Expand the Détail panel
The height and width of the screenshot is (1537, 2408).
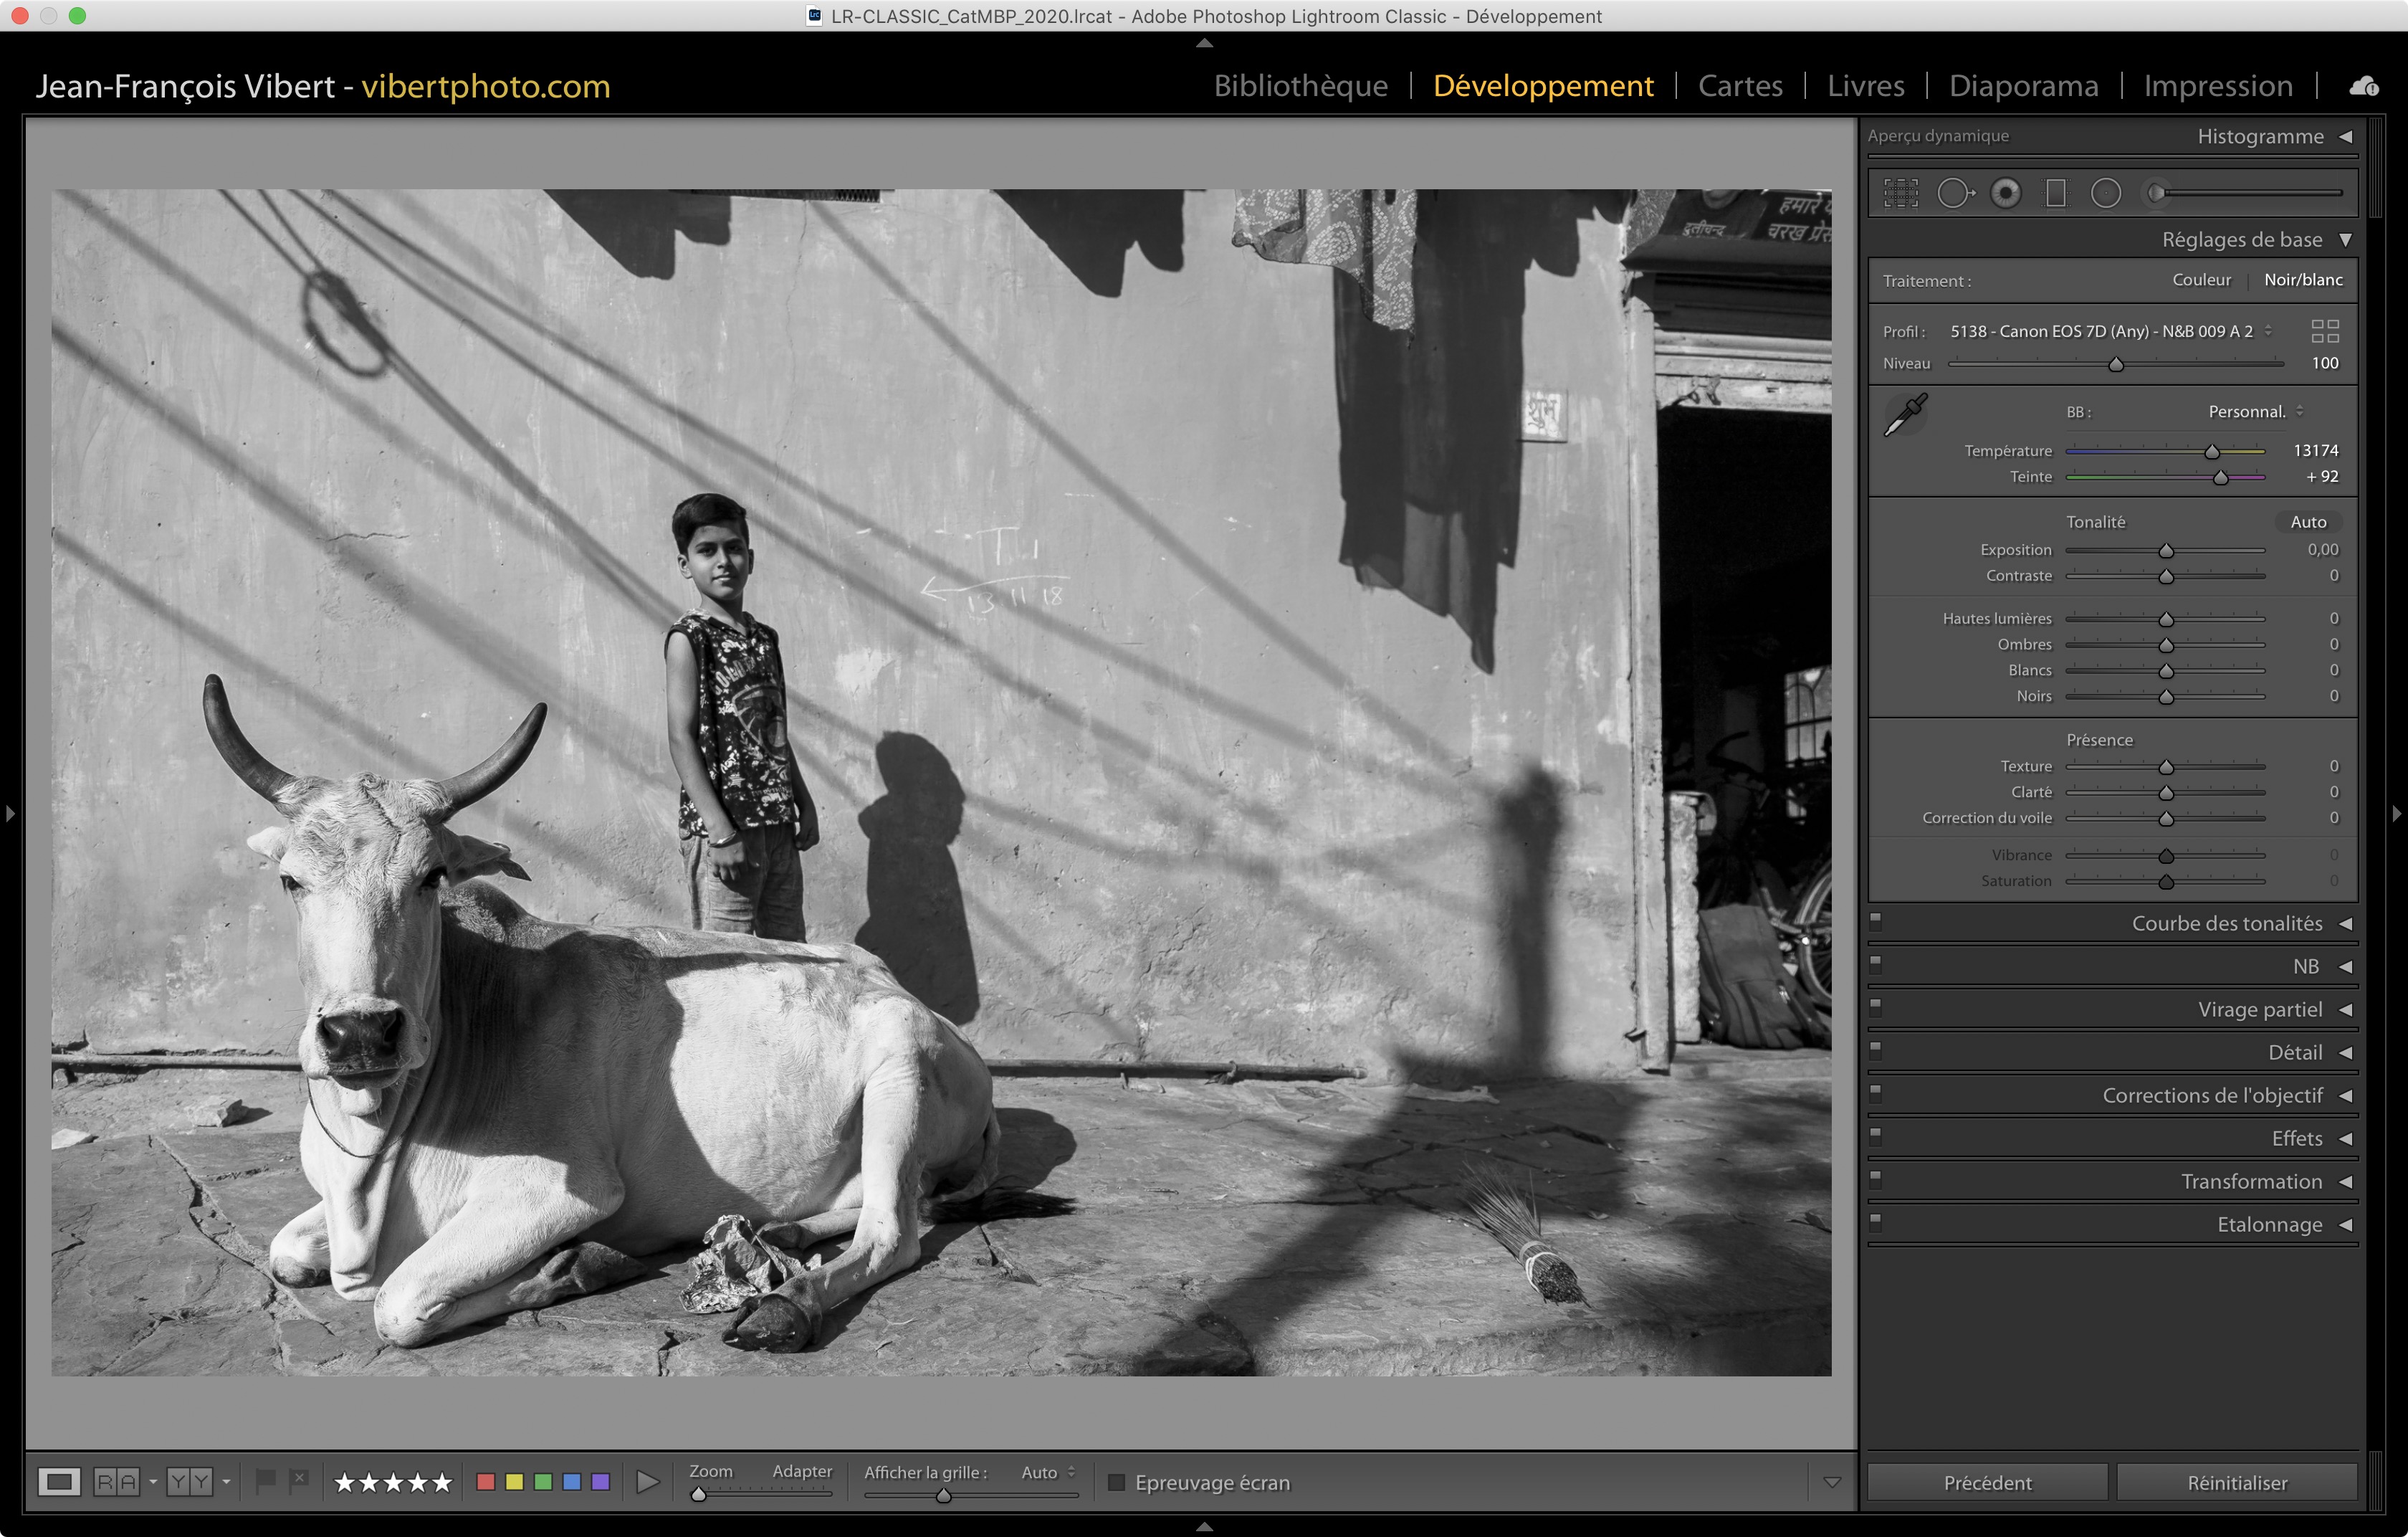tap(2295, 1052)
